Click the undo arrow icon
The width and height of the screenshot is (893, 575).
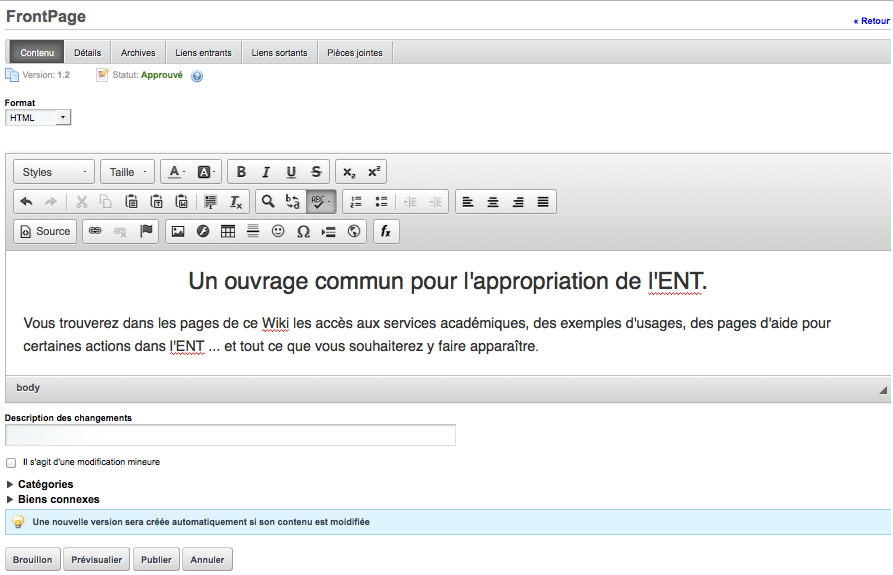tap(27, 202)
